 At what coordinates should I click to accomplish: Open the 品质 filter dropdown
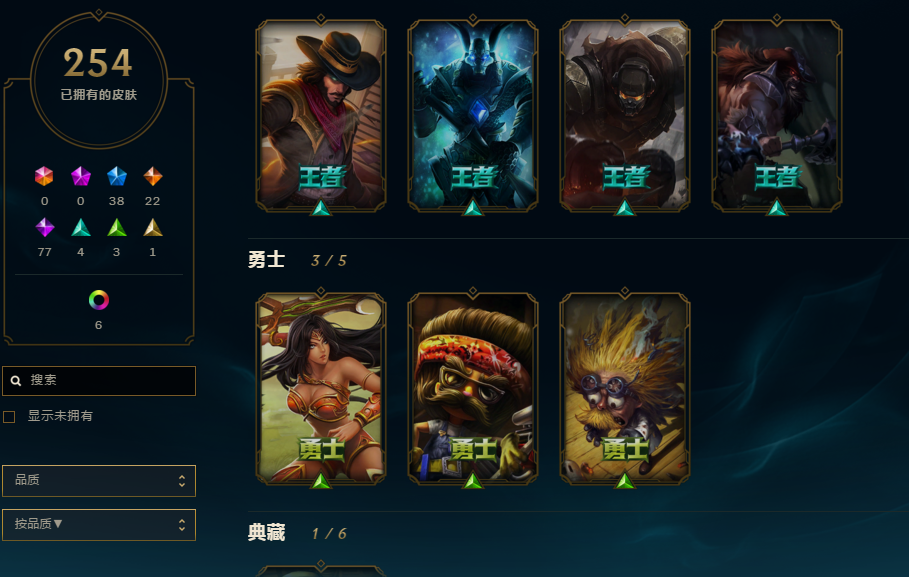[x=99, y=481]
